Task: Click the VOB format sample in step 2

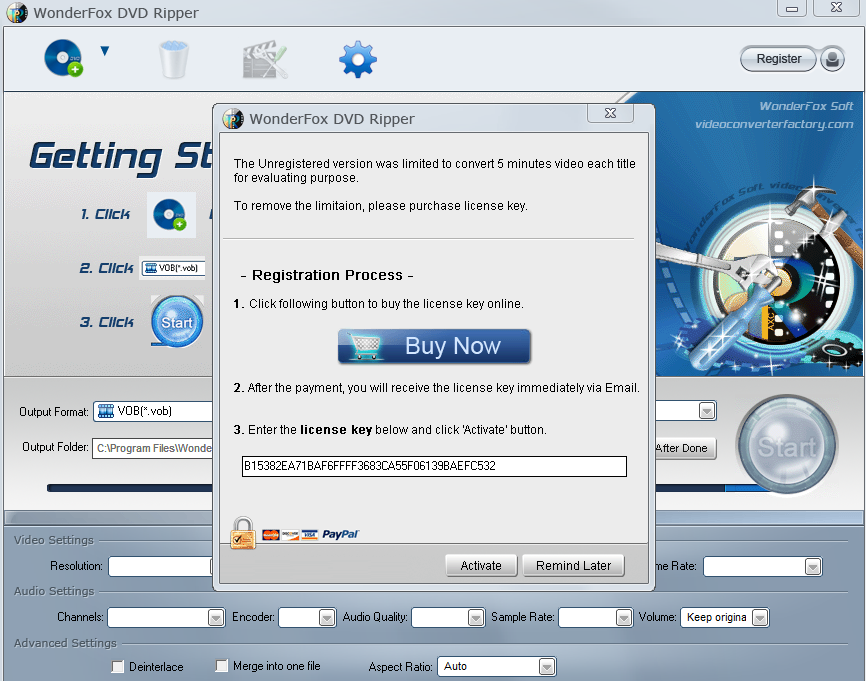Action: 172,268
